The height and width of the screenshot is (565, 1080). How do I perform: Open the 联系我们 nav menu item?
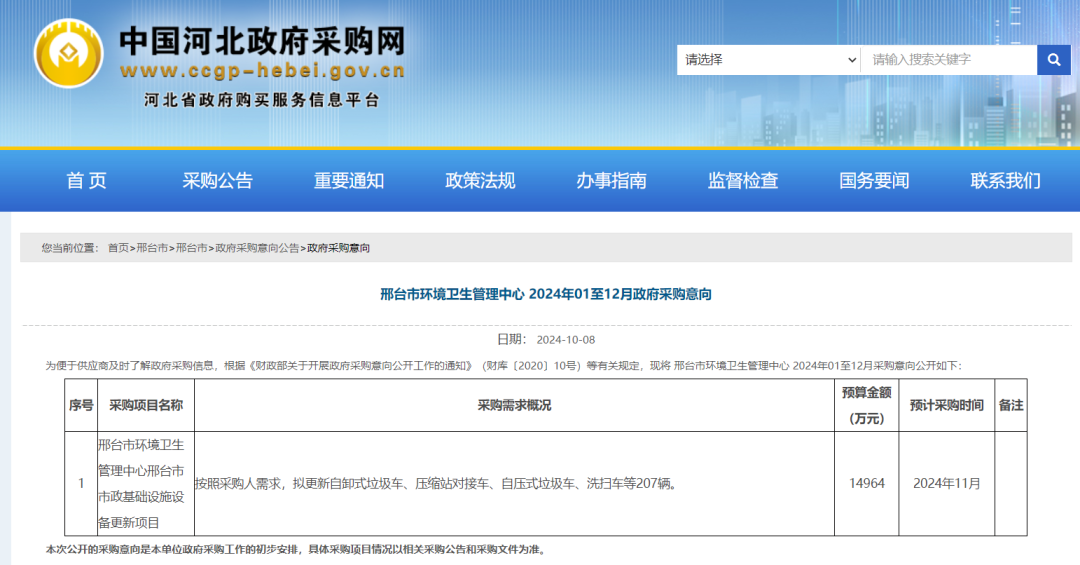1006,181
